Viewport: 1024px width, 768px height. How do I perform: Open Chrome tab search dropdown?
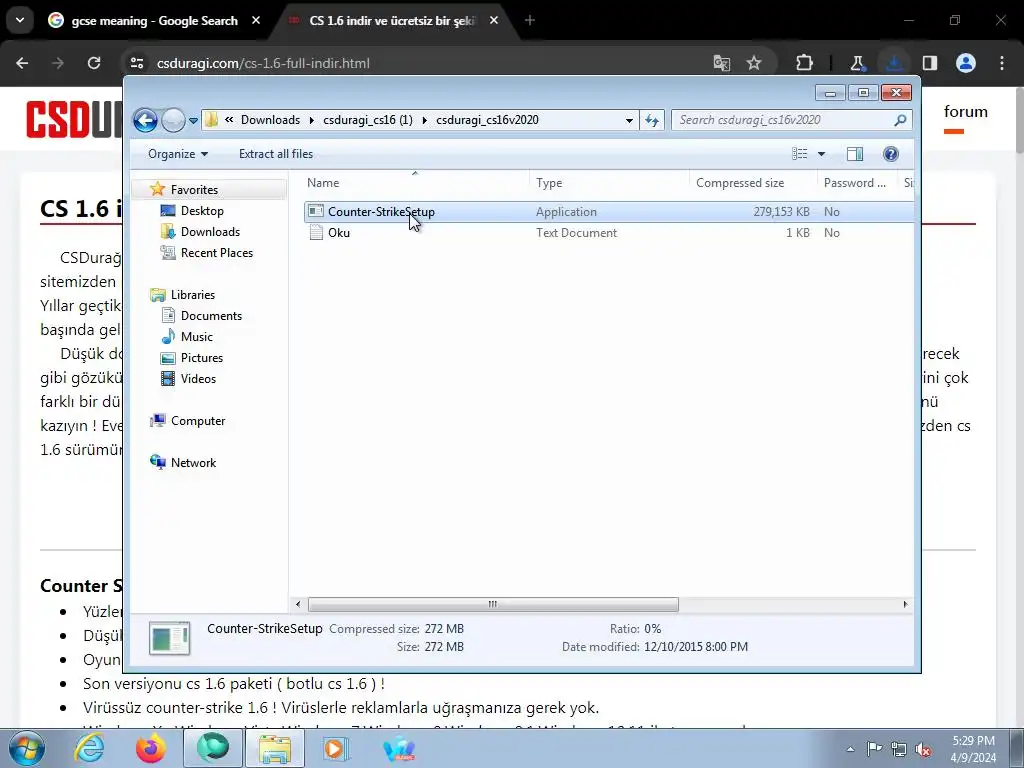pos(20,21)
